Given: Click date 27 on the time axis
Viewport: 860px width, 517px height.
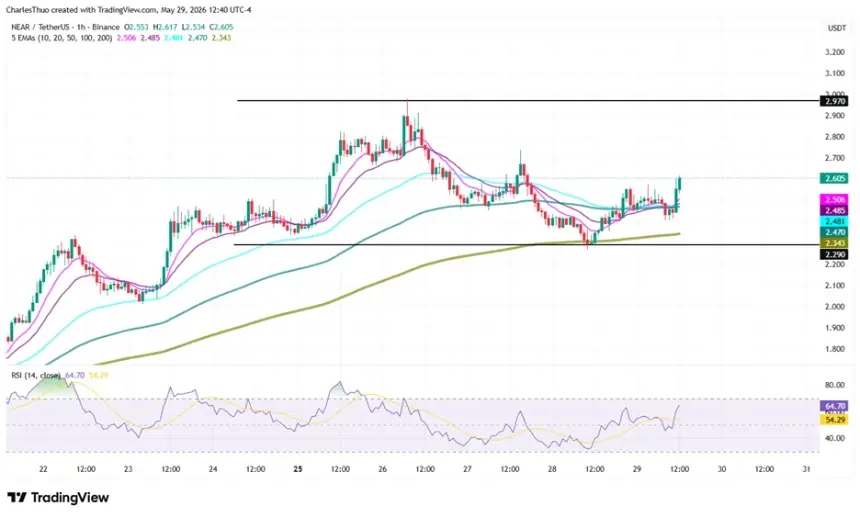Looking at the screenshot, I should 467,469.
